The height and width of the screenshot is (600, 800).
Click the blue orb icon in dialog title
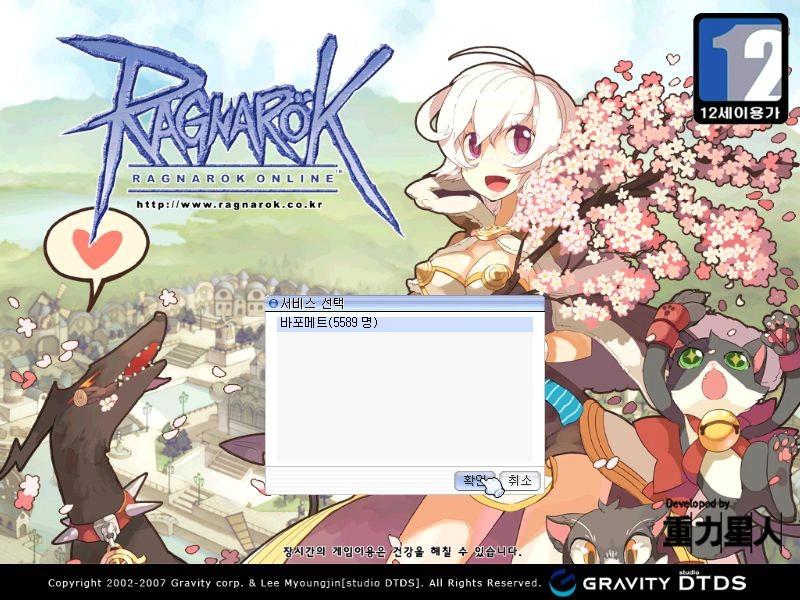pyautogui.click(x=273, y=304)
